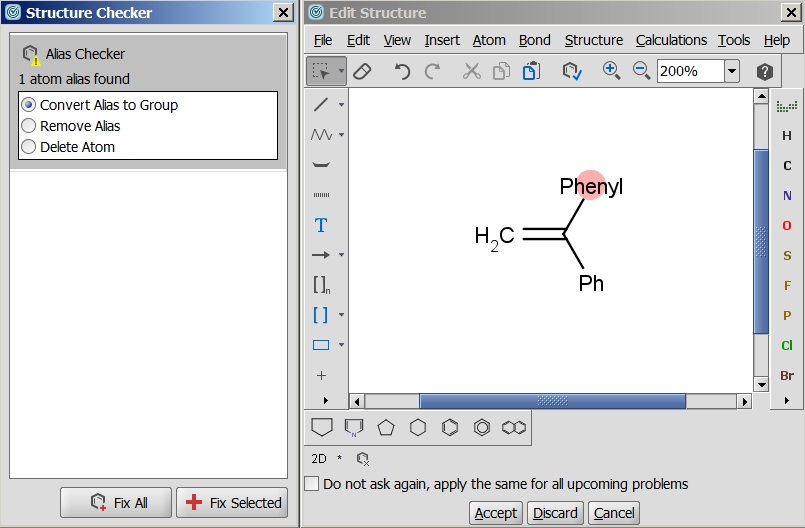This screenshot has width=805, height=528.
Task: Expand the chain tool options arrow
Action: click(x=341, y=135)
